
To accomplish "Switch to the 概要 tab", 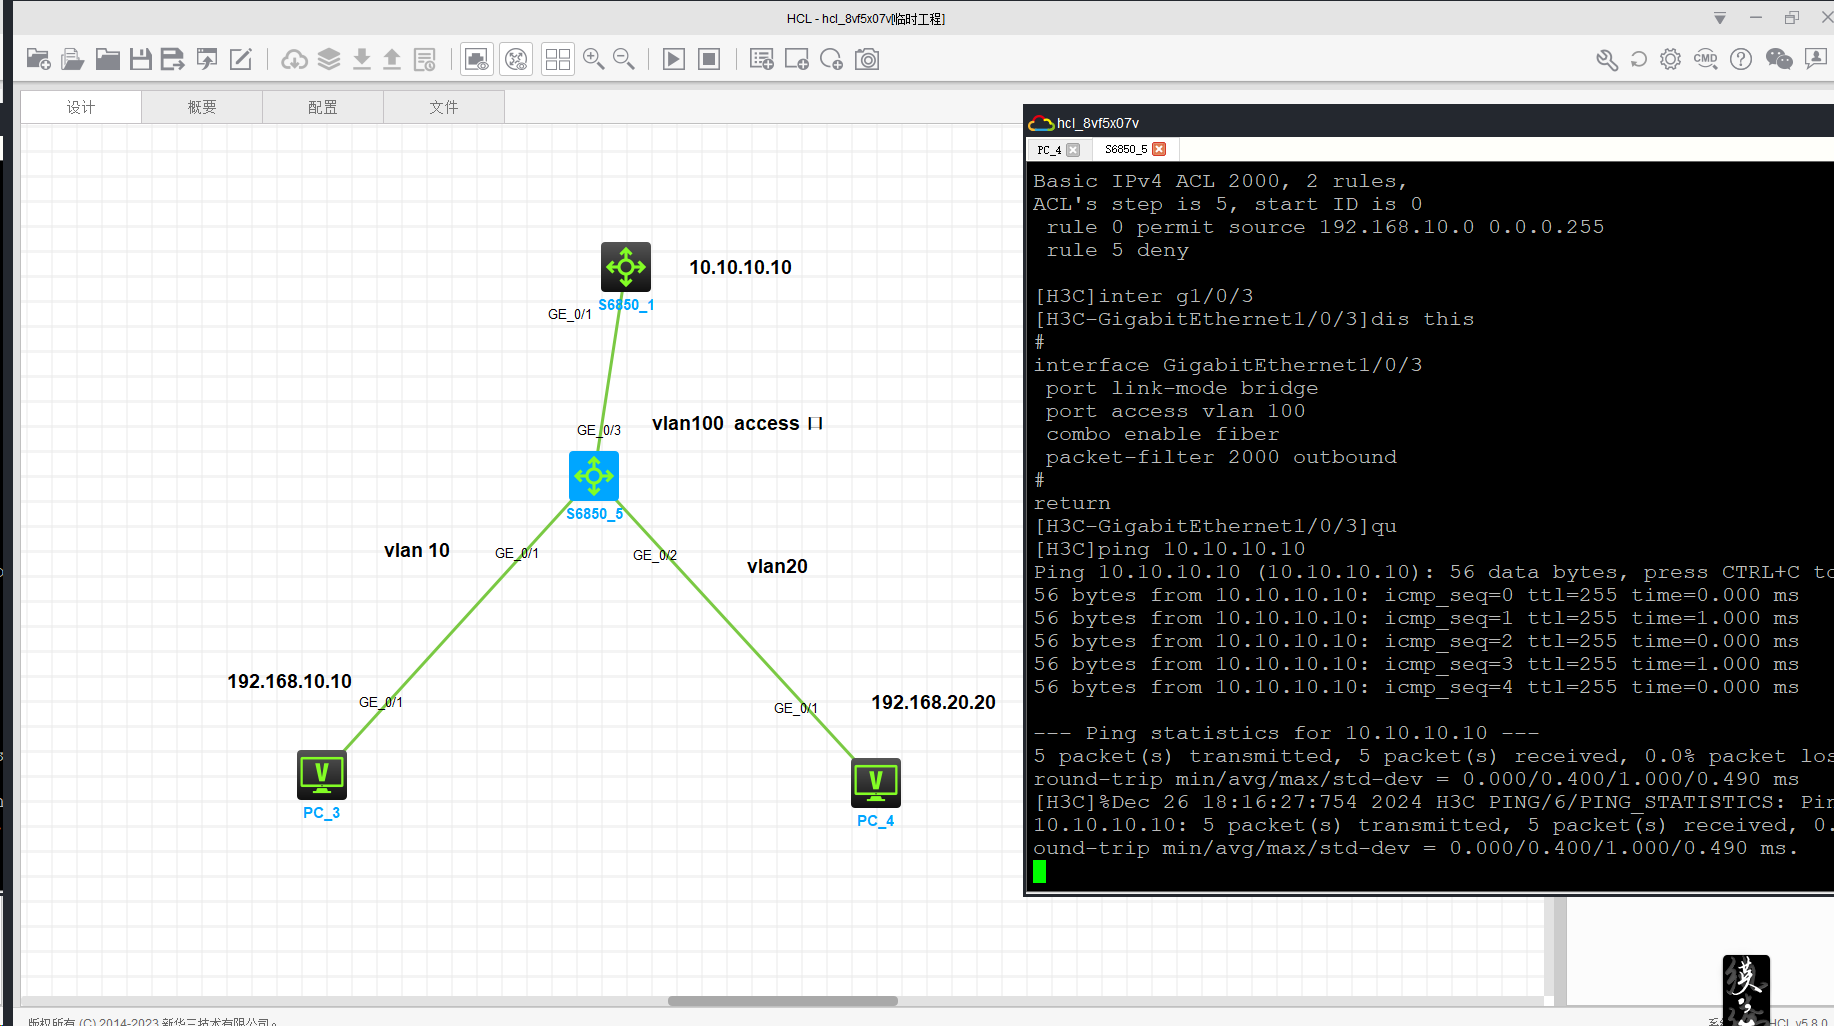I will [202, 107].
